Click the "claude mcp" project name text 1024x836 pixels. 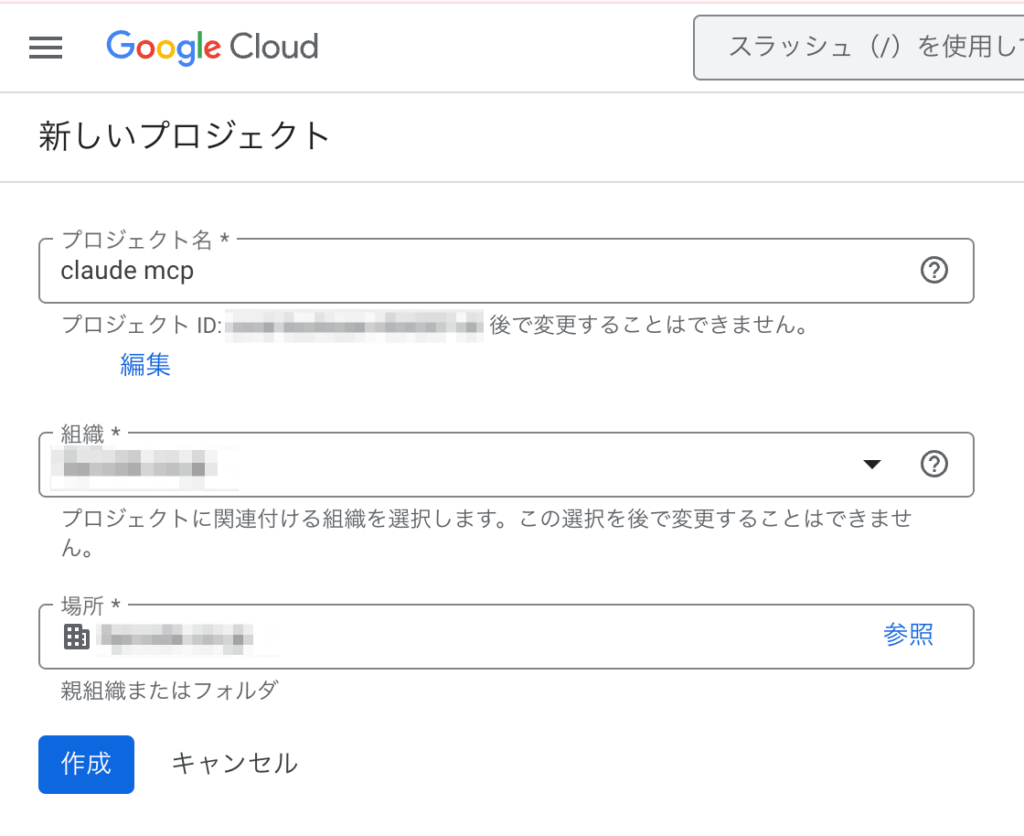pos(127,271)
